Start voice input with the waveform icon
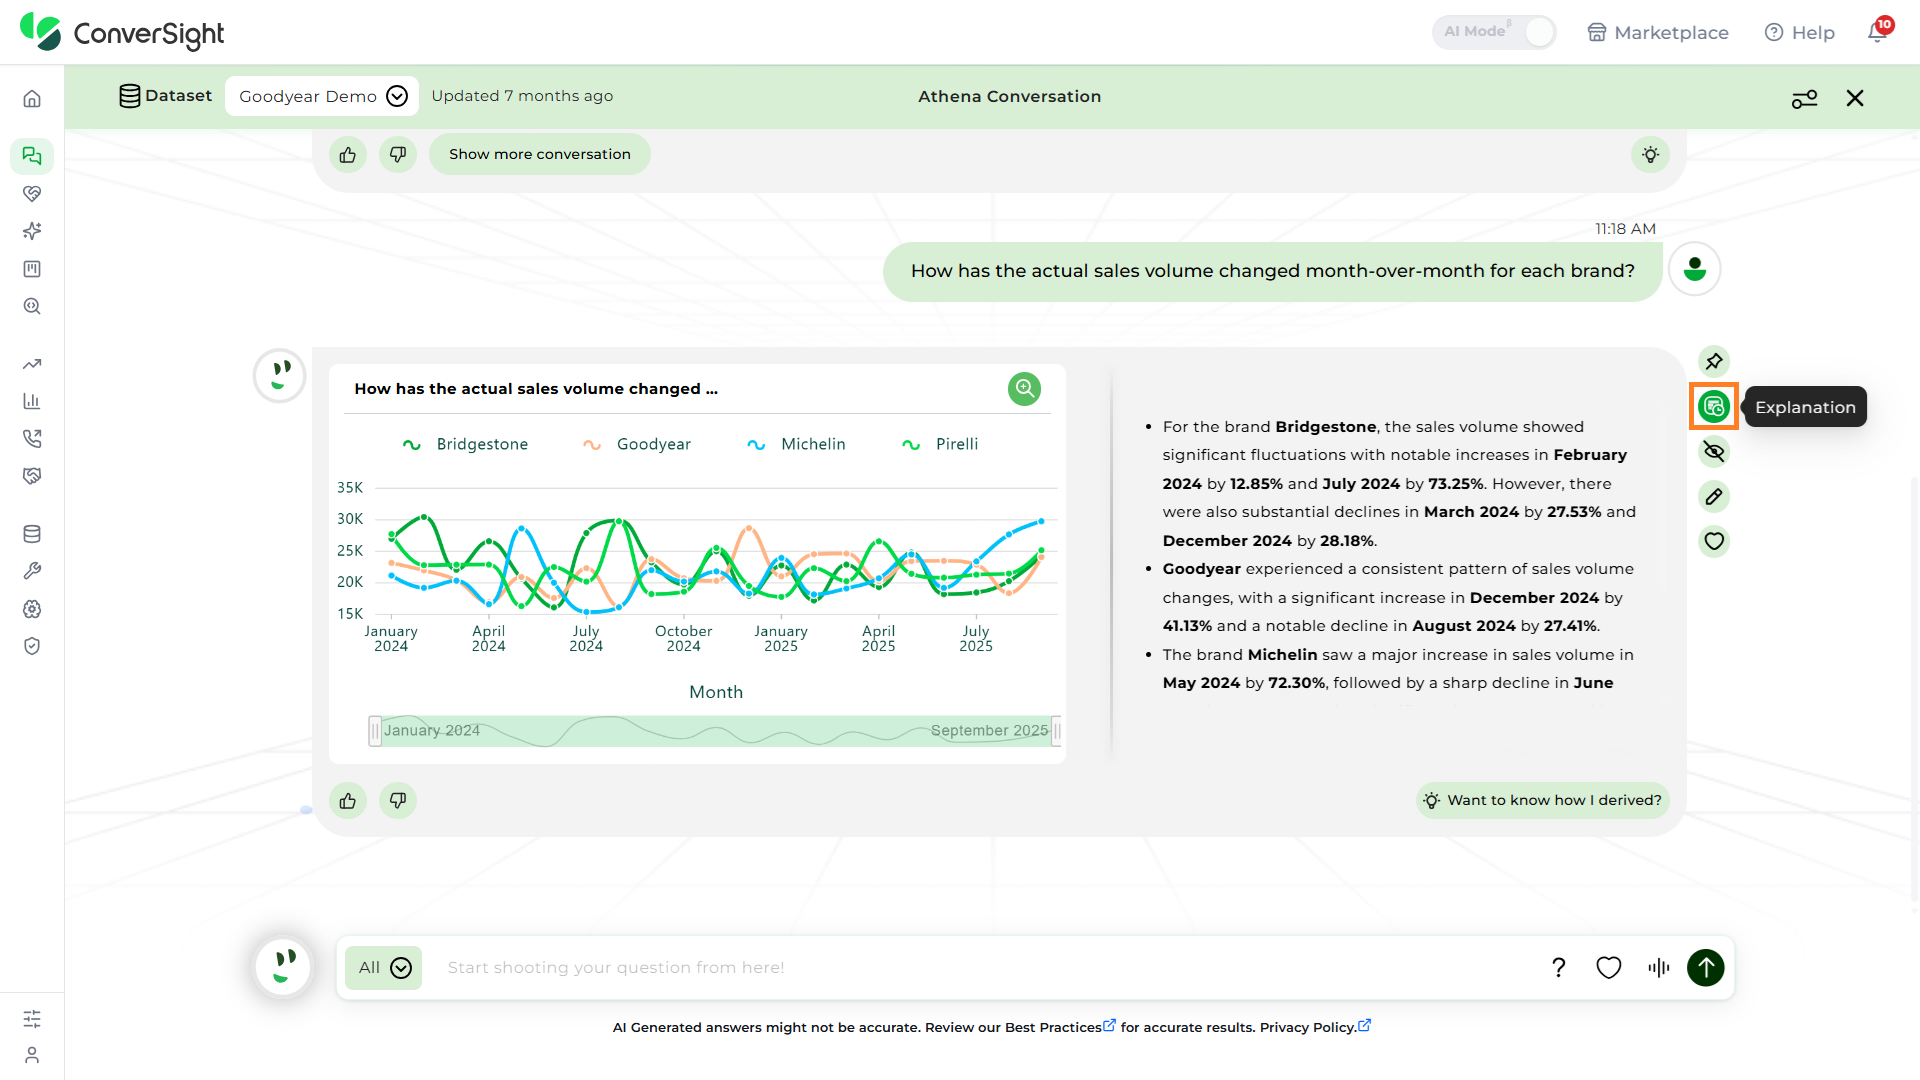Image resolution: width=1920 pixels, height=1080 pixels. coord(1658,967)
